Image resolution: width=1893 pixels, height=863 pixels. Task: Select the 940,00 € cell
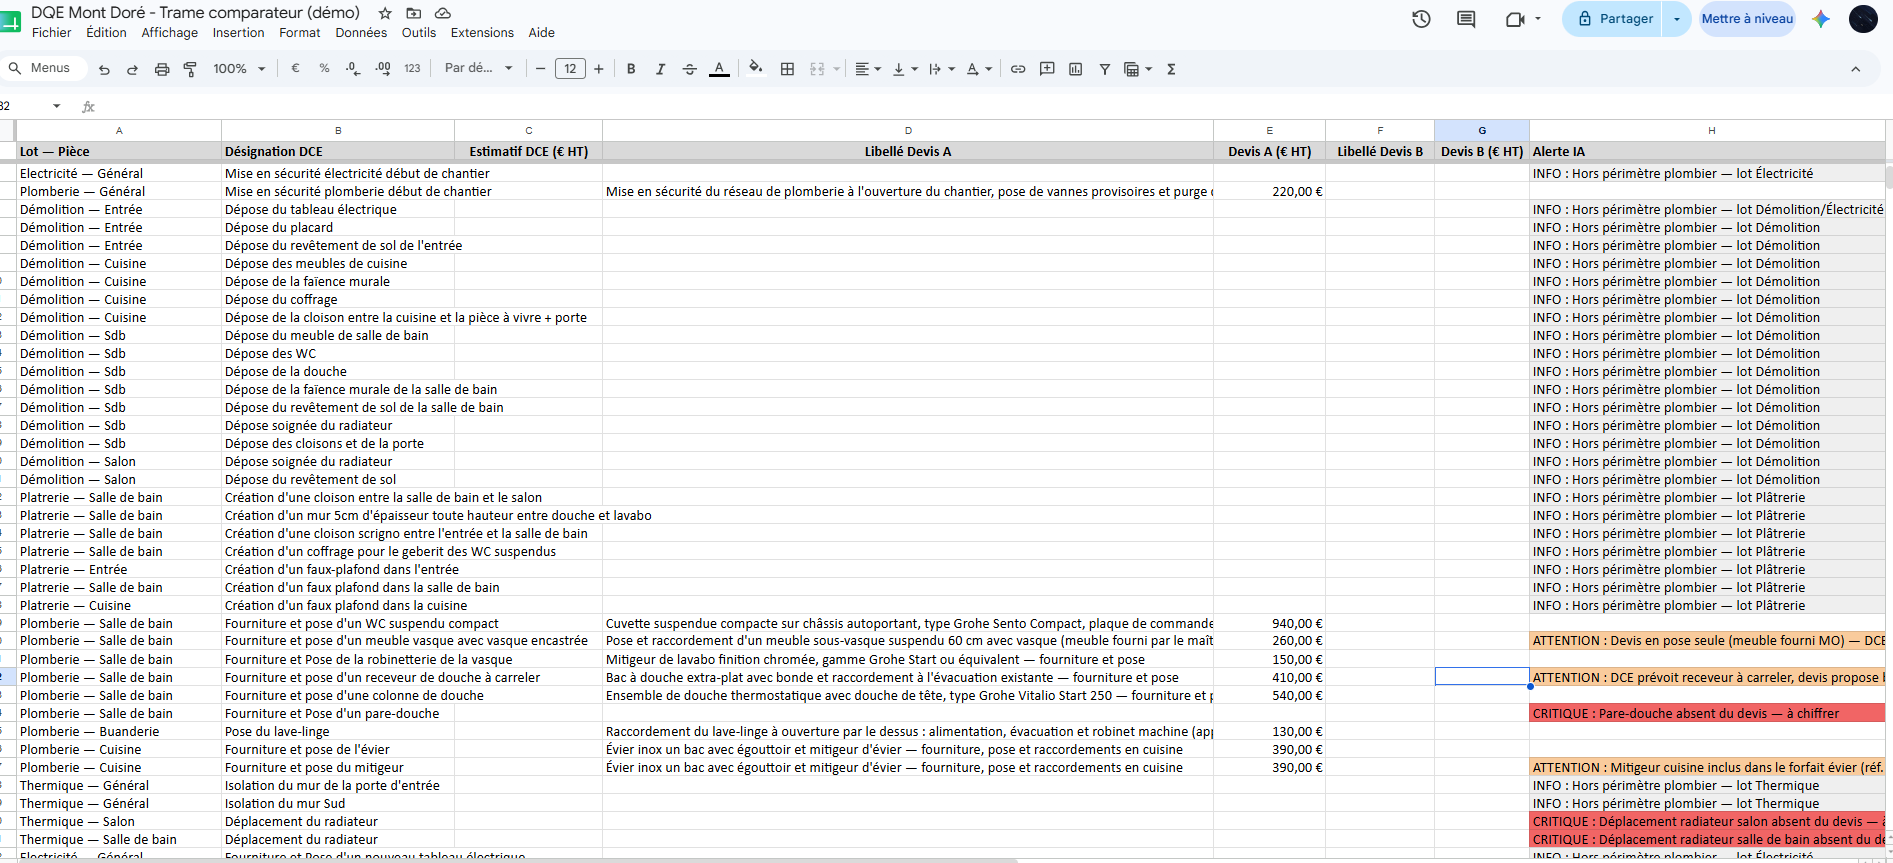(x=1269, y=623)
